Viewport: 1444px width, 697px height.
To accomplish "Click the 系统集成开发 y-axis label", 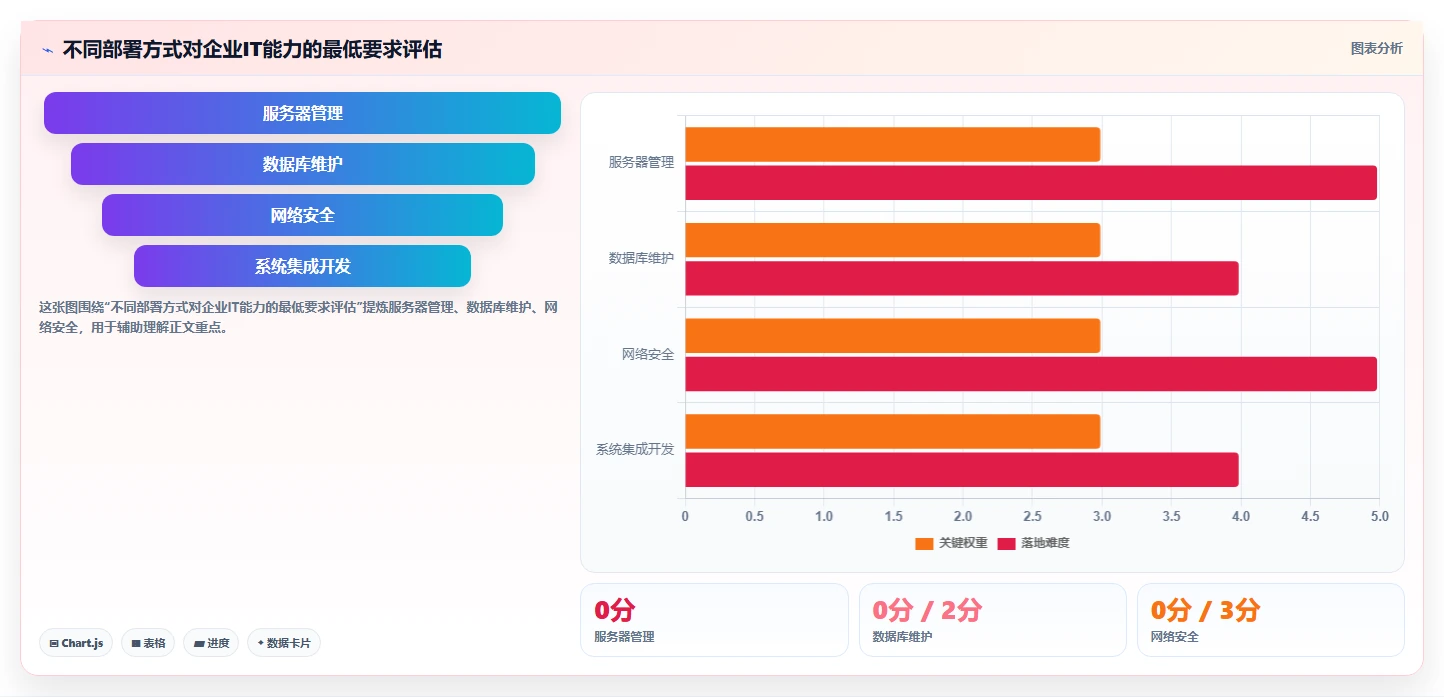I will (x=635, y=449).
